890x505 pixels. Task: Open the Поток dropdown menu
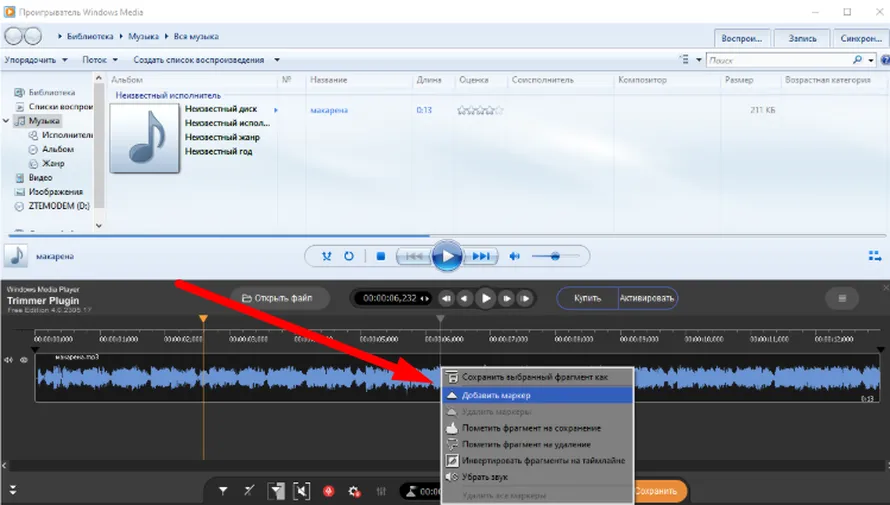(x=100, y=60)
